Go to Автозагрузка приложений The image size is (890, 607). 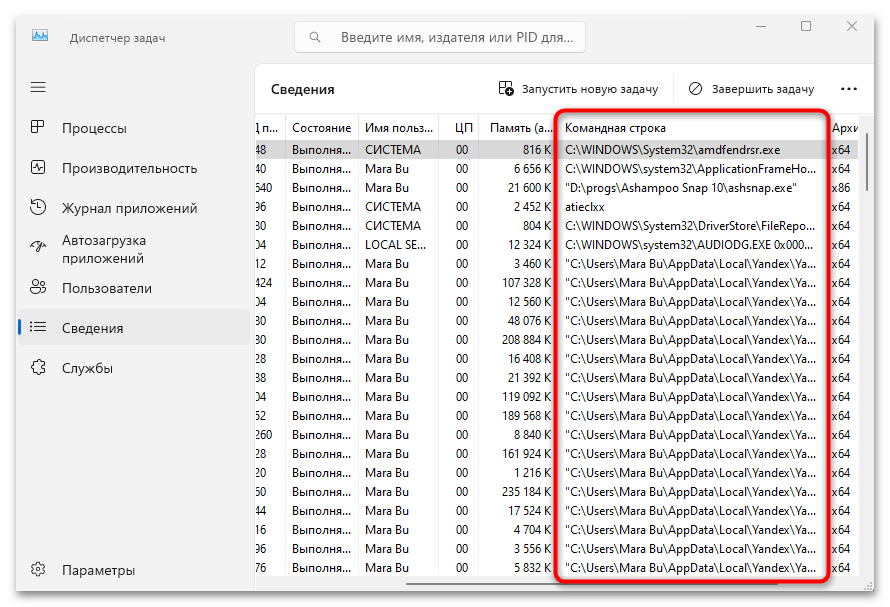coord(134,249)
